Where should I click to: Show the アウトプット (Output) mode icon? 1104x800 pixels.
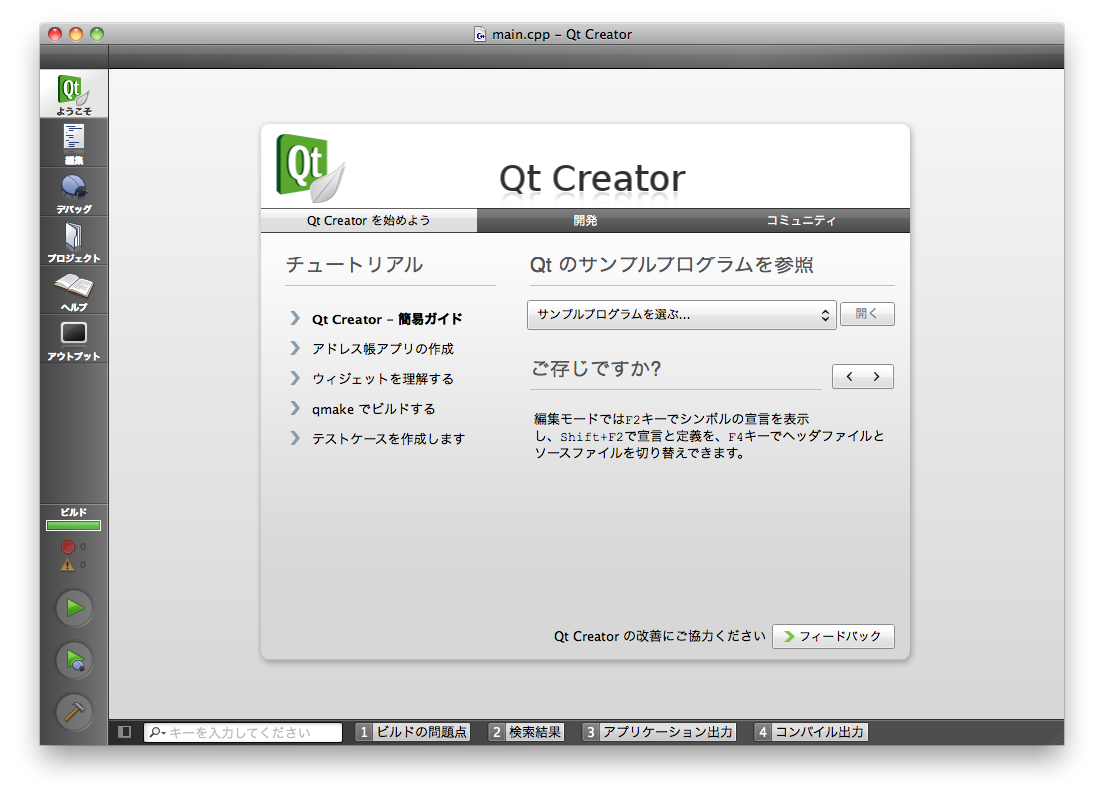click(x=74, y=339)
